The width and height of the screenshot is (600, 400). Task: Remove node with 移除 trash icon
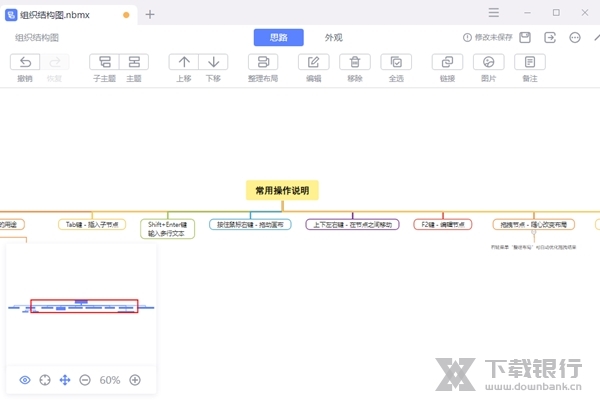tap(355, 62)
